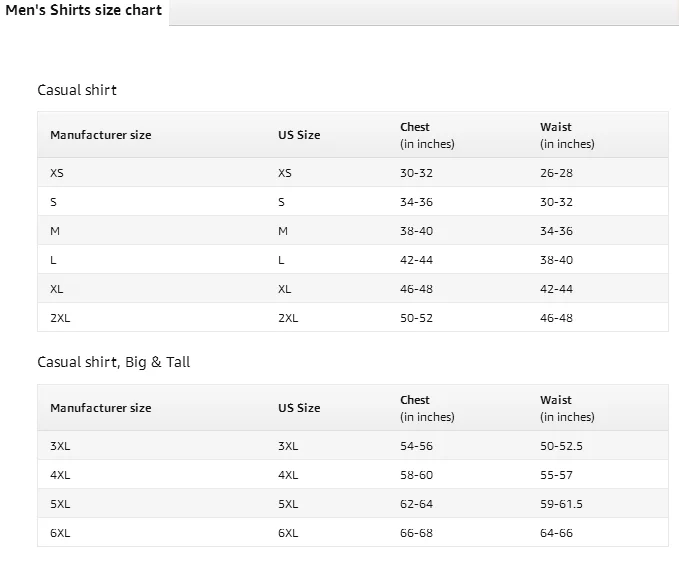Screen dimensions: 679x579
Task: Click chest value 66-68 in 6XL row
Action: (416, 533)
